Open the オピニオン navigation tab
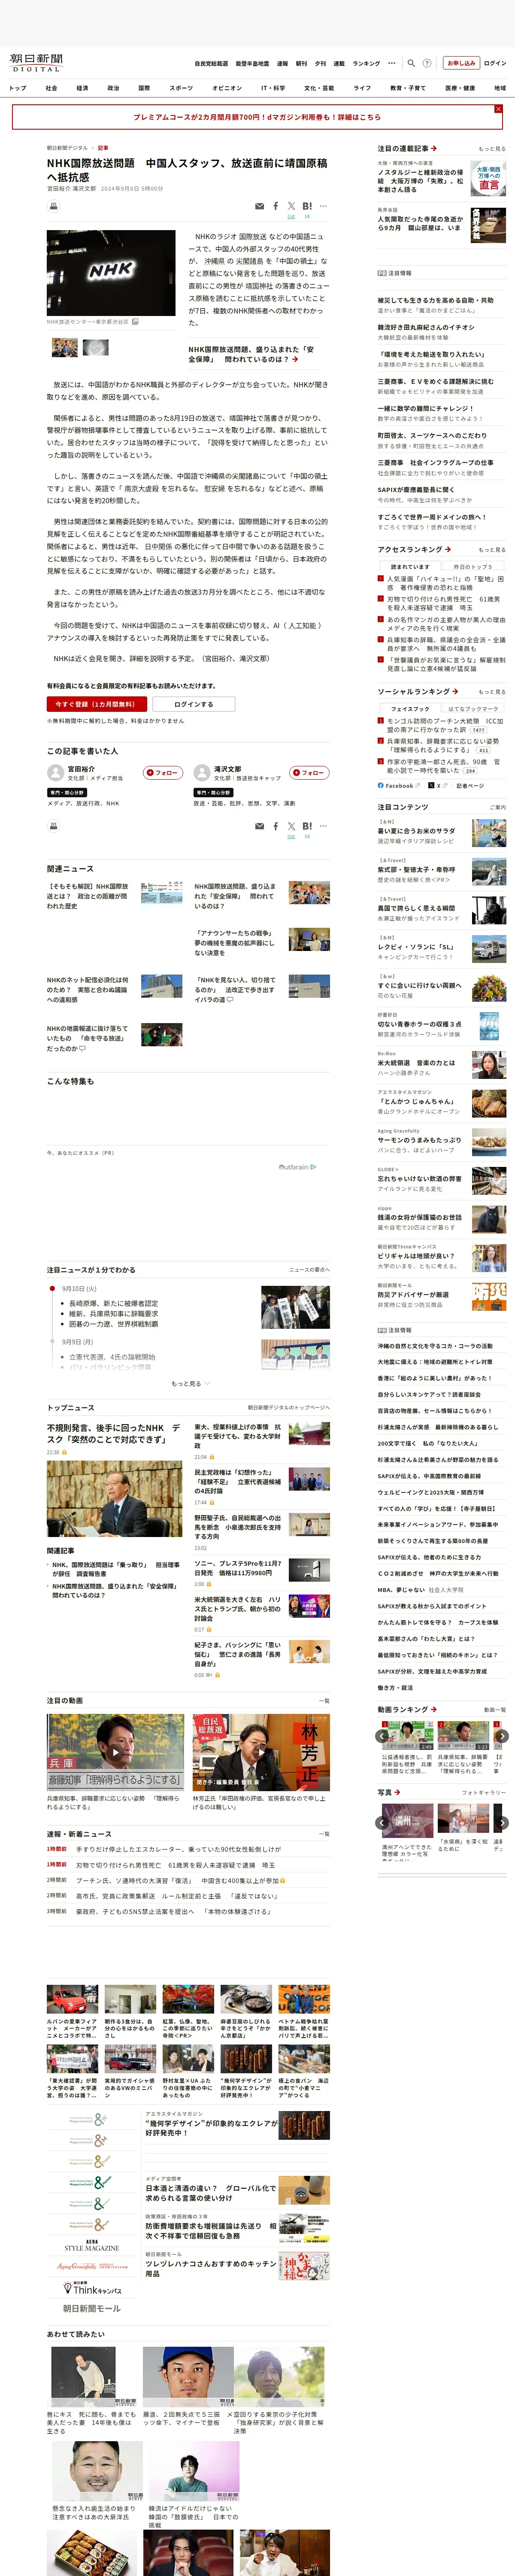 227,88
